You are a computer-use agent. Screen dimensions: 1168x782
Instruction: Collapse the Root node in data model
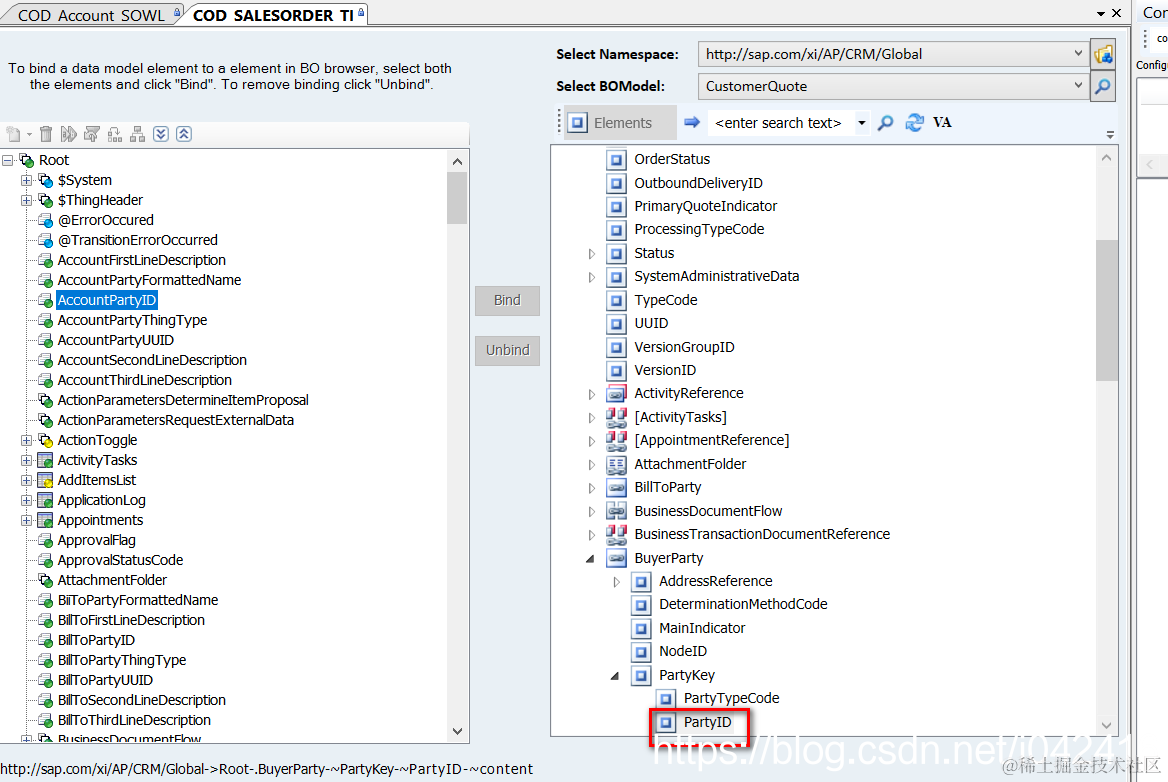click(x=8, y=160)
